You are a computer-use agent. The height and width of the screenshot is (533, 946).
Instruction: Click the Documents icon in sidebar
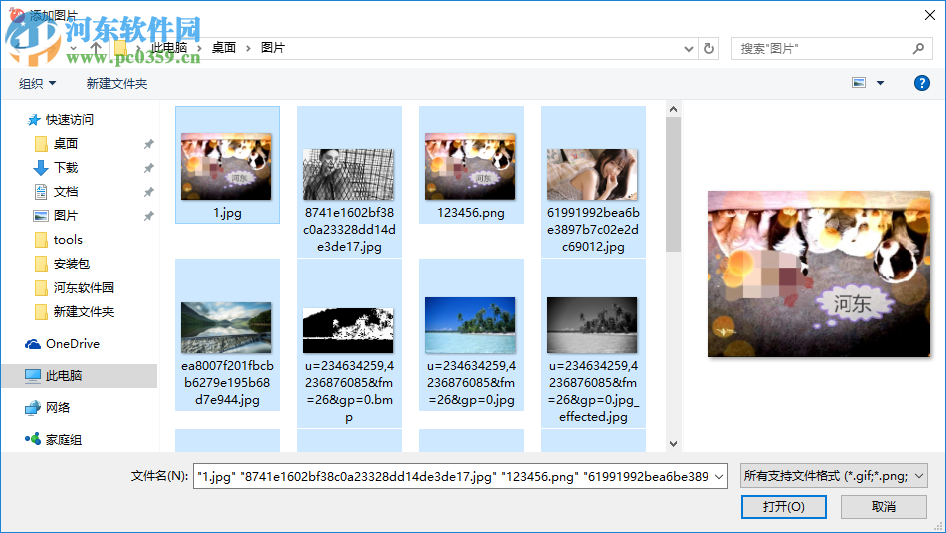pyautogui.click(x=40, y=192)
